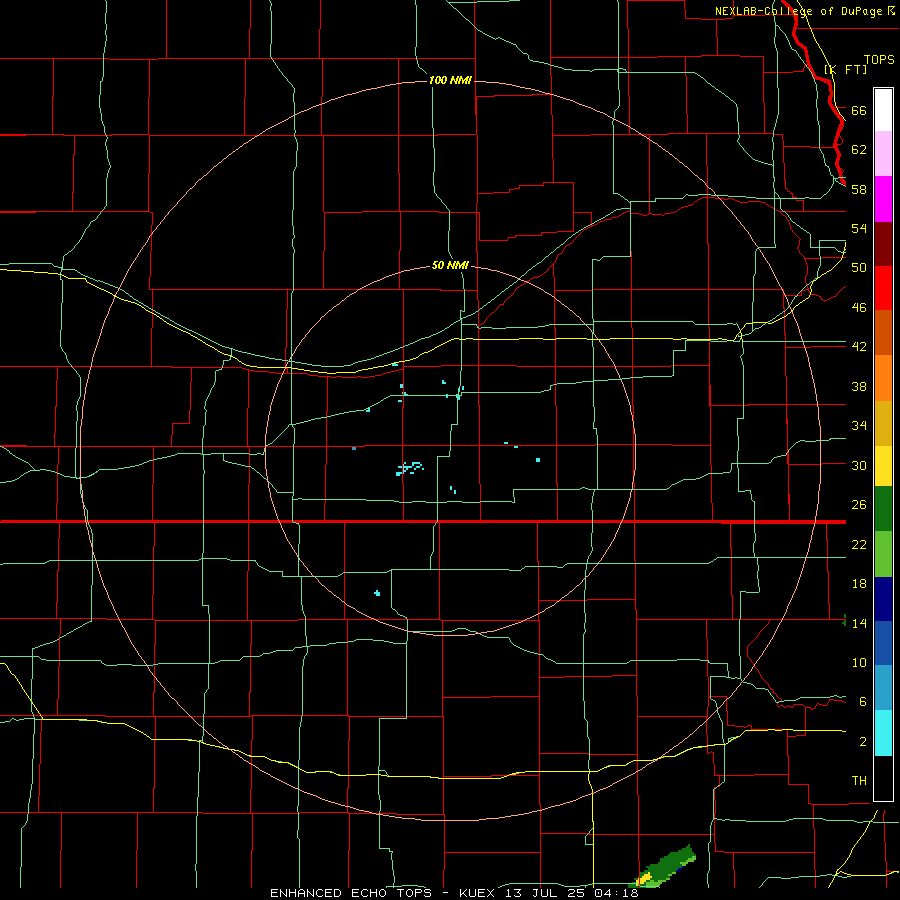Click the '13 JUL 25 04:18' timestamp
The image size is (900, 900).
(571, 893)
